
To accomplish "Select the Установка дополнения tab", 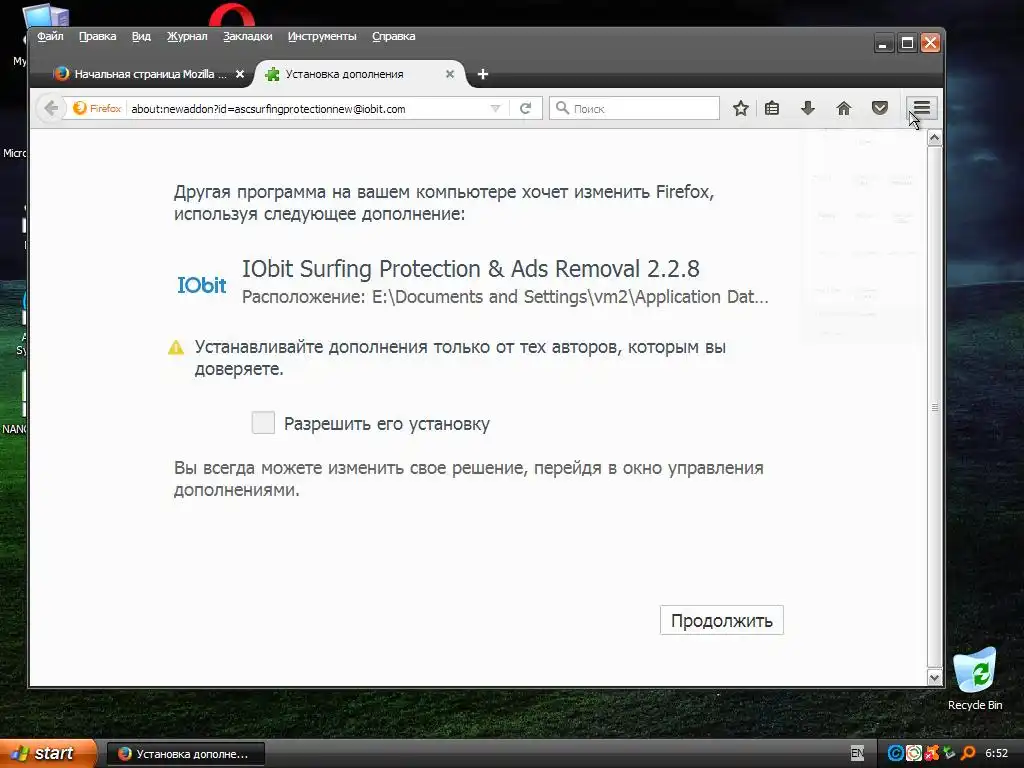I will click(359, 74).
